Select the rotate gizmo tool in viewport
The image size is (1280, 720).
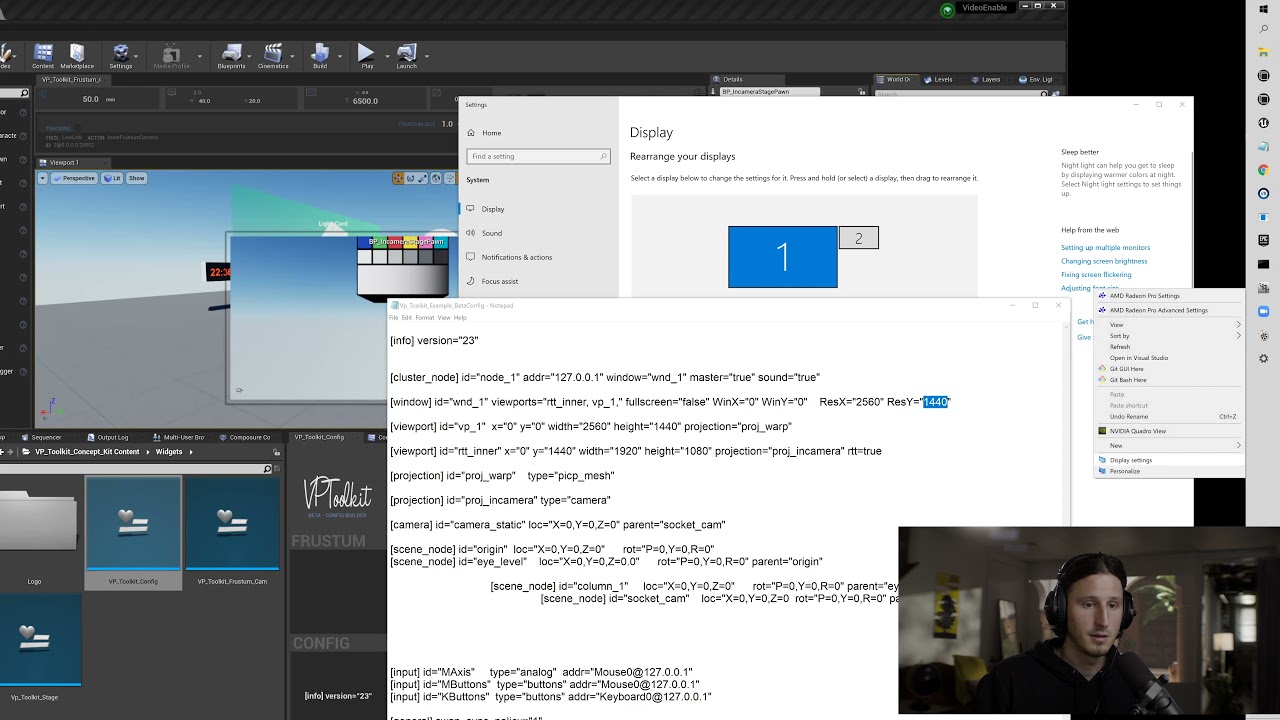(x=410, y=178)
